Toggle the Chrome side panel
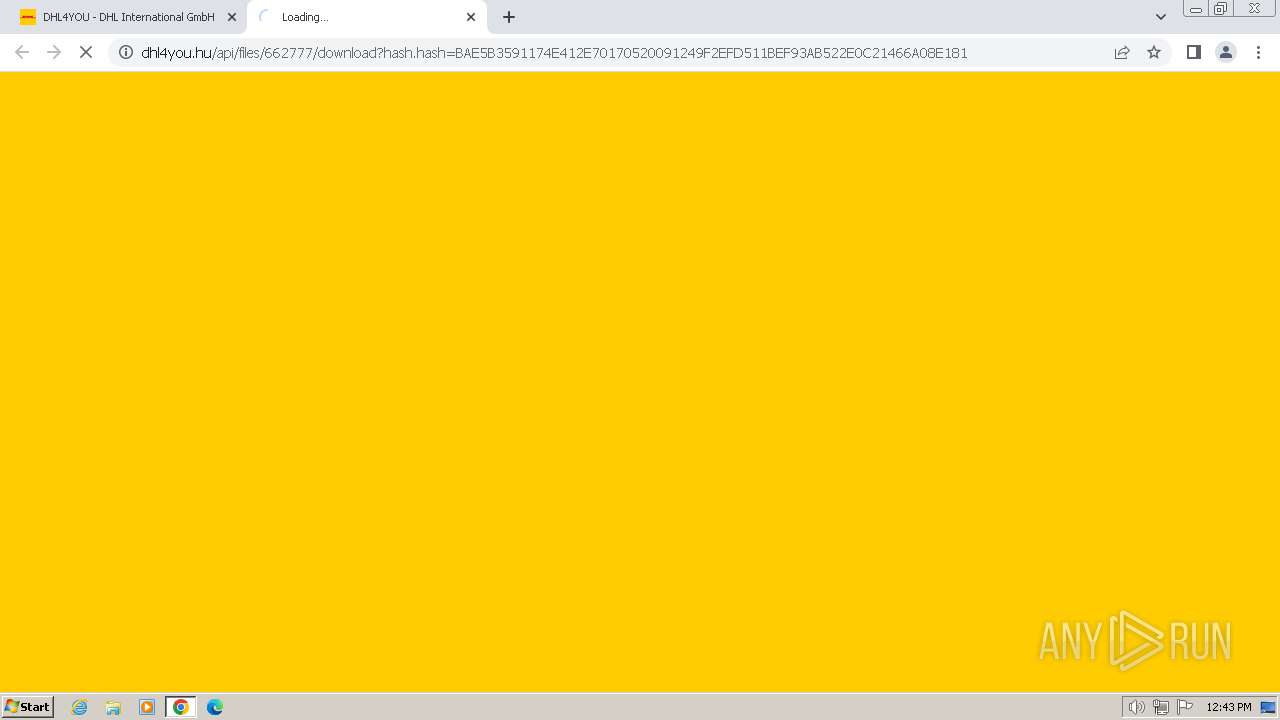 pyautogui.click(x=1194, y=53)
